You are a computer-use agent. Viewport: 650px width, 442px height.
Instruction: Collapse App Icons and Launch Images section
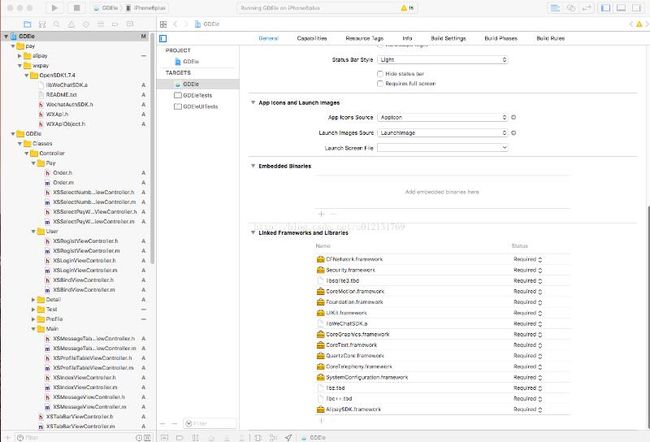point(252,102)
